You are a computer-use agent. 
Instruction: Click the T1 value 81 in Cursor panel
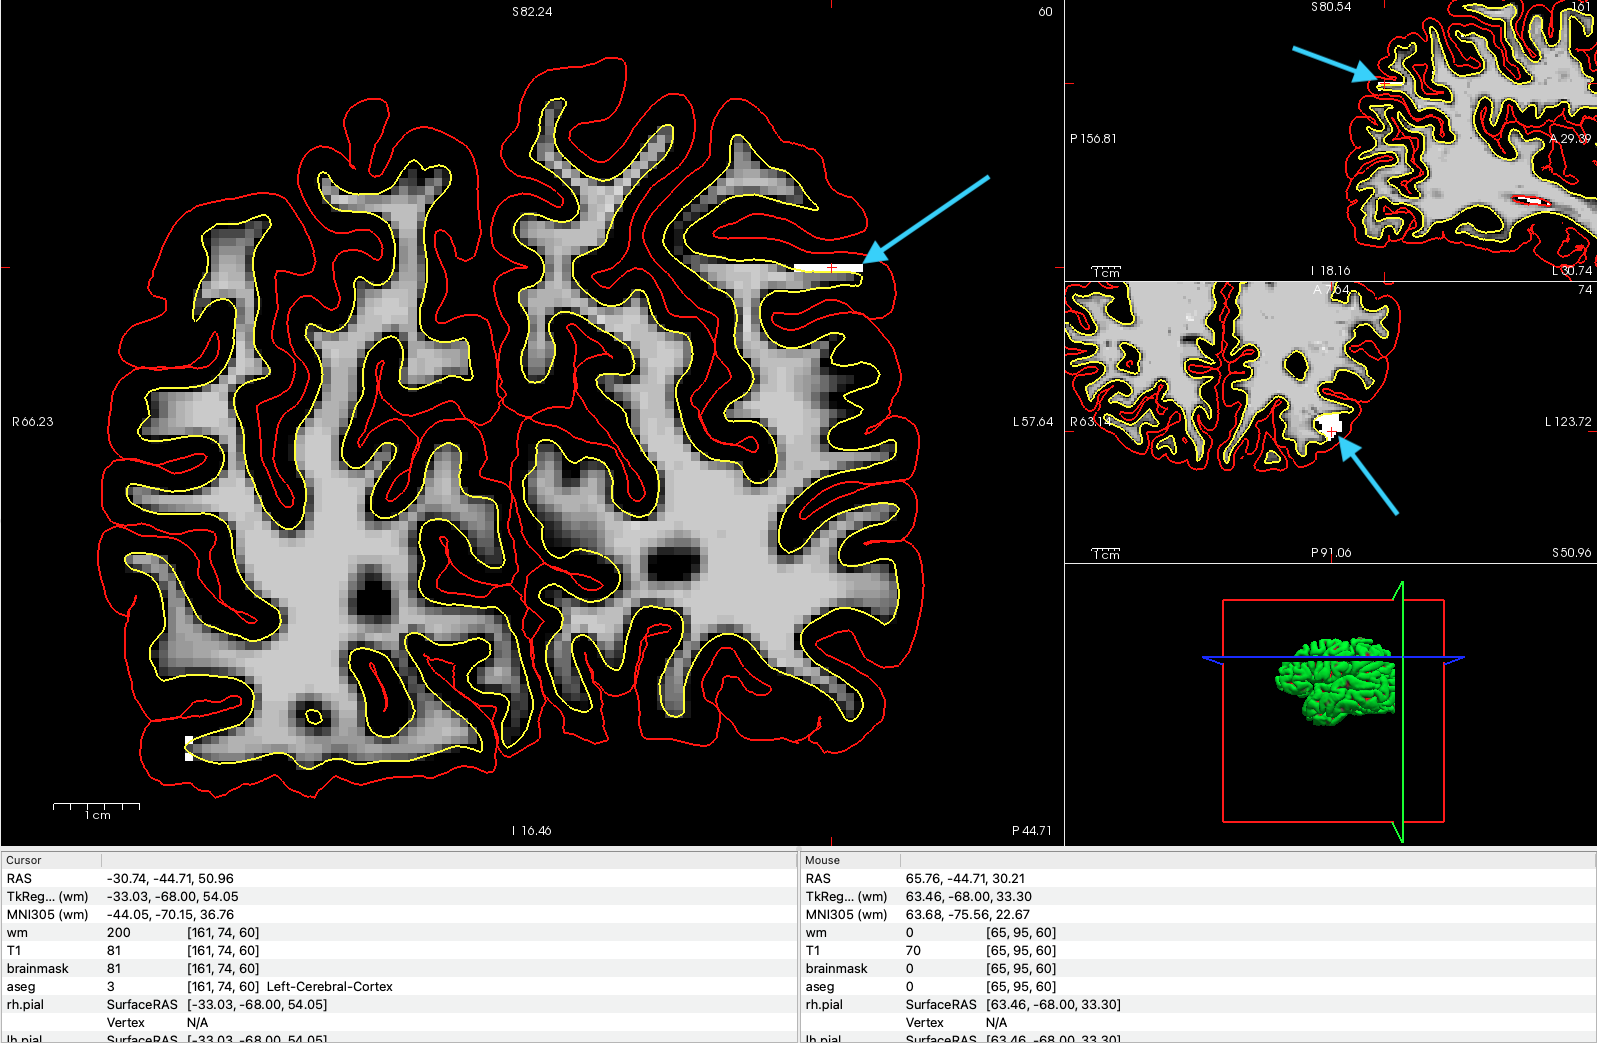click(x=114, y=951)
